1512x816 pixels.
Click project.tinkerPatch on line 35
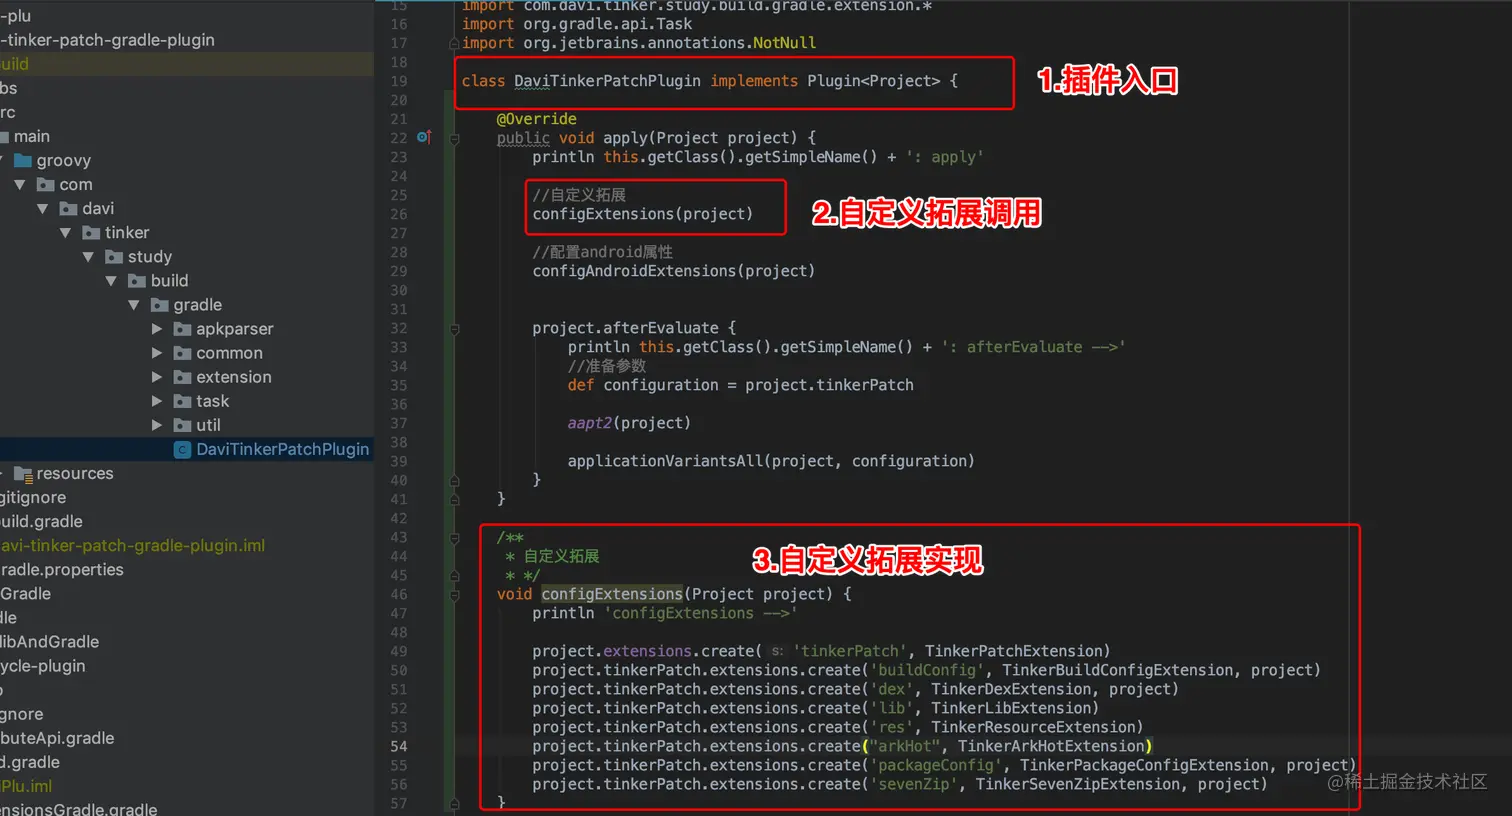coord(829,385)
